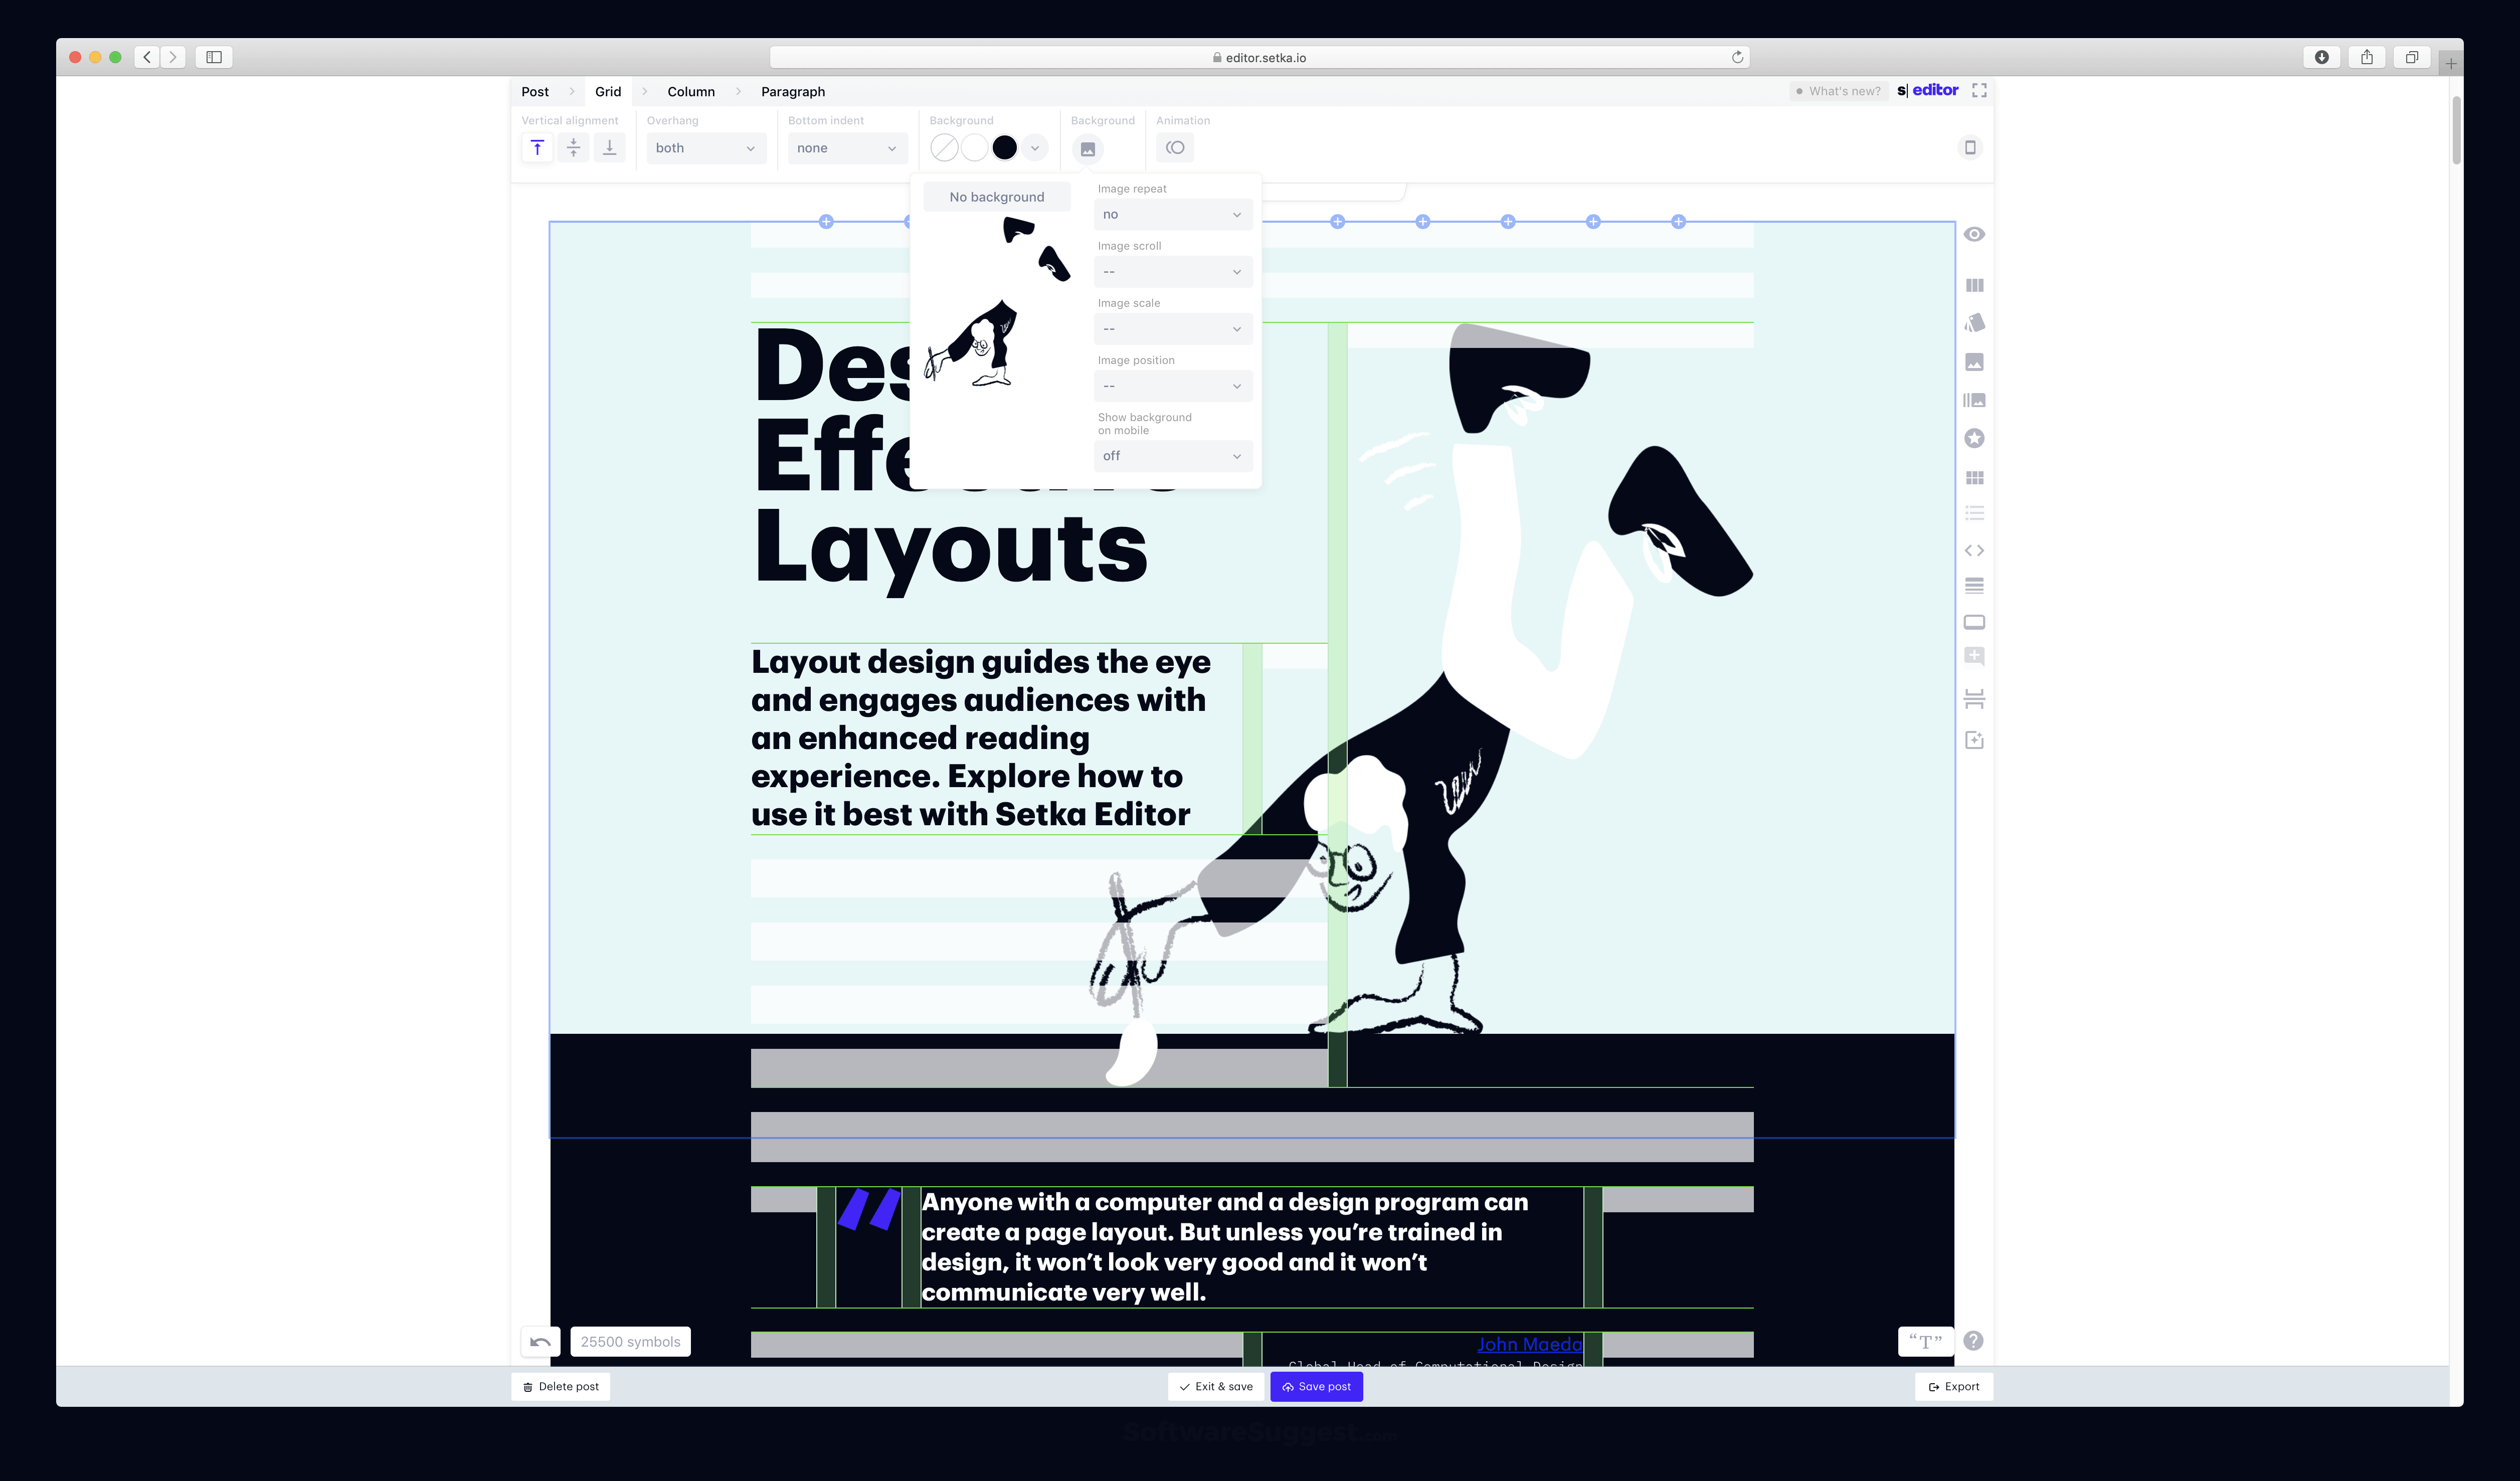Click the undo arrow button
Screen dimensions: 2520x1481
[540, 1342]
